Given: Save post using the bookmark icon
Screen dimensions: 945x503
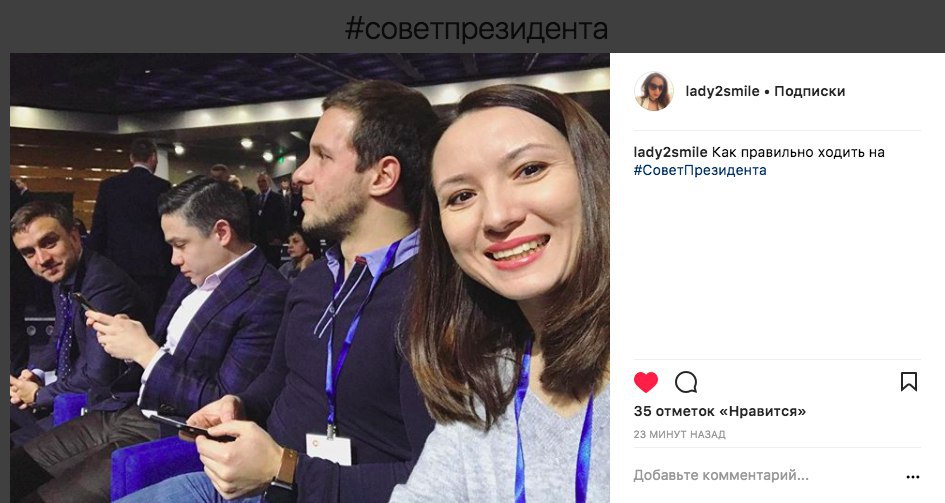Looking at the screenshot, I should (909, 381).
